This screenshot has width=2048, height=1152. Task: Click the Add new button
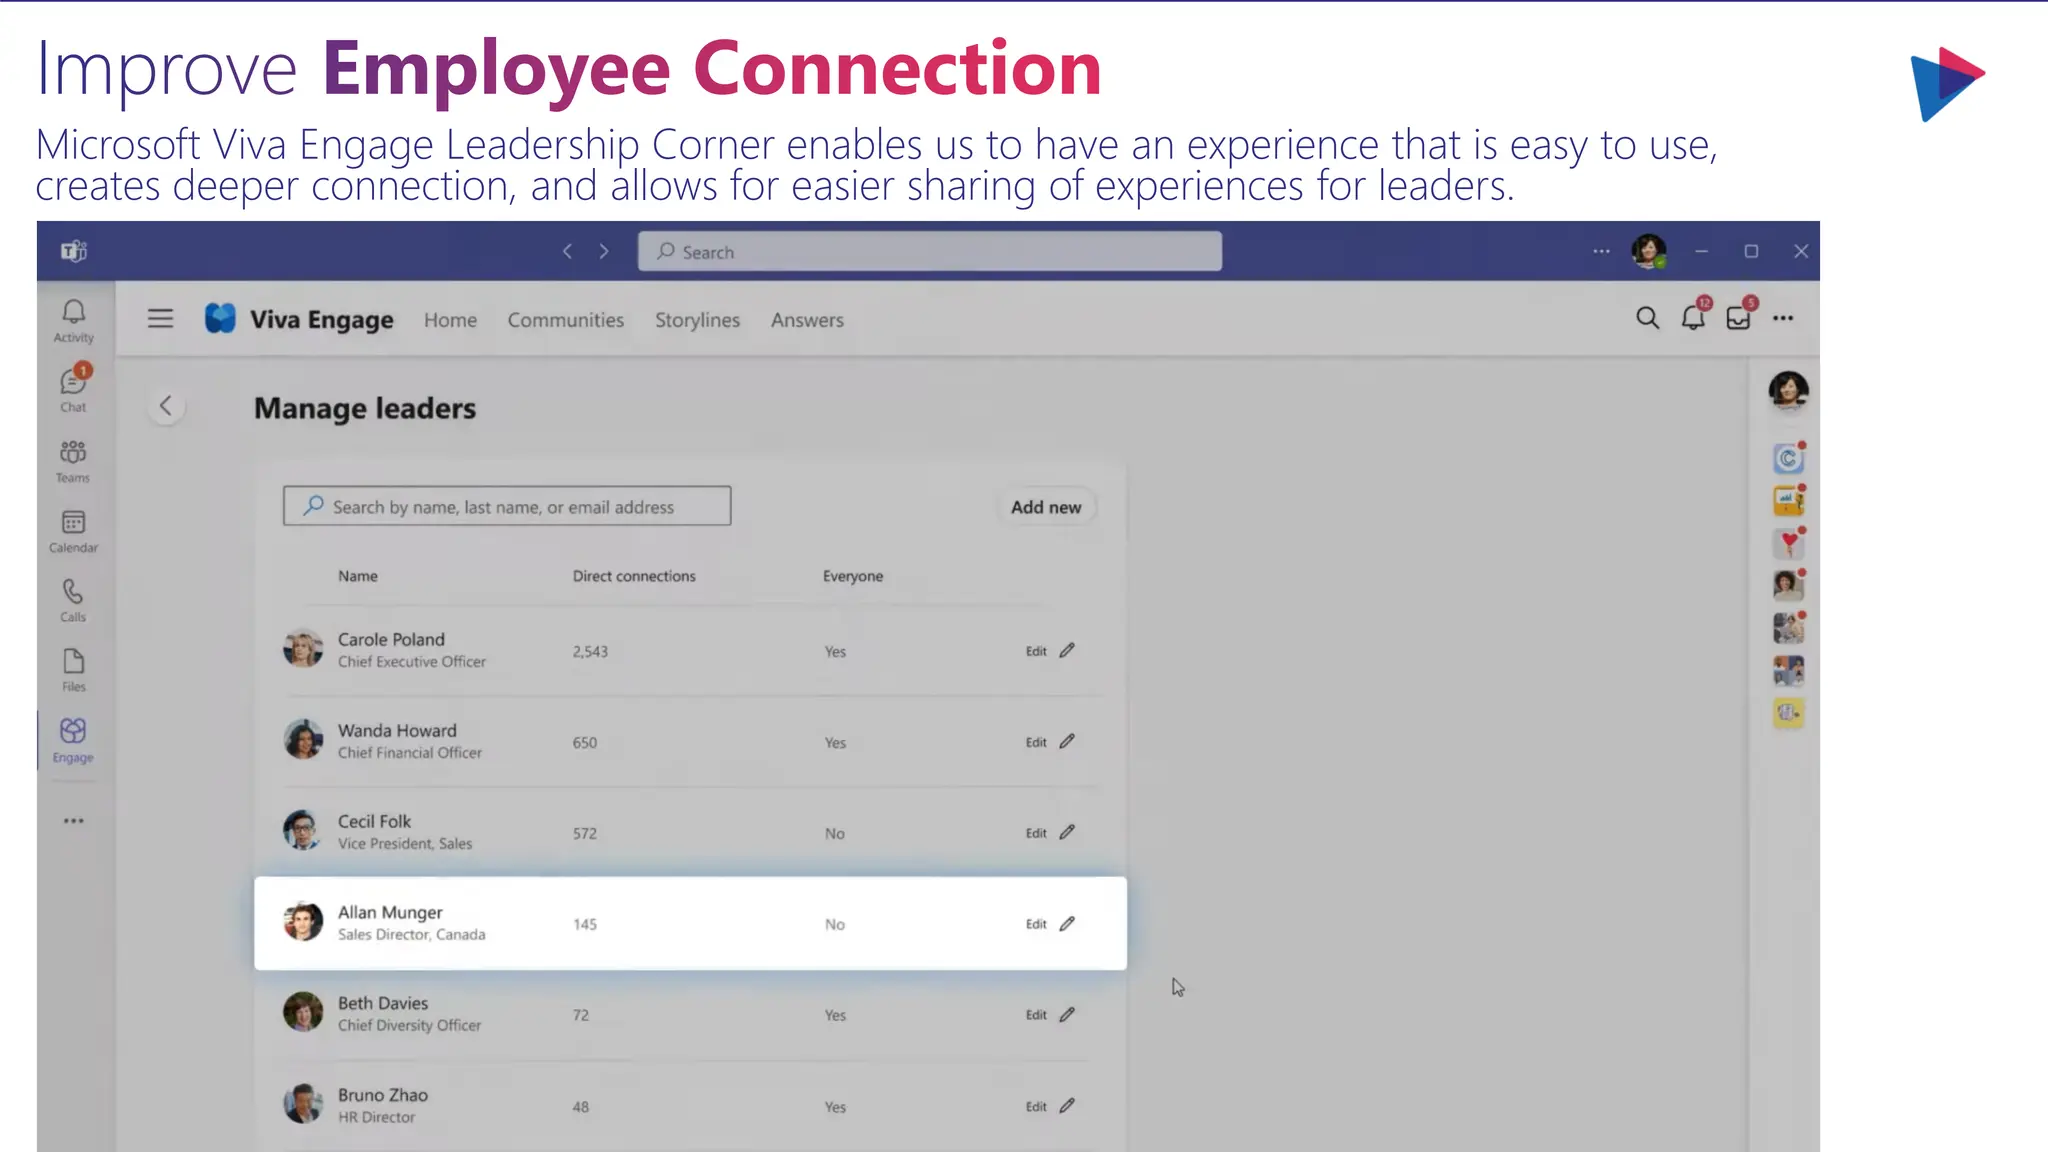click(x=1046, y=507)
